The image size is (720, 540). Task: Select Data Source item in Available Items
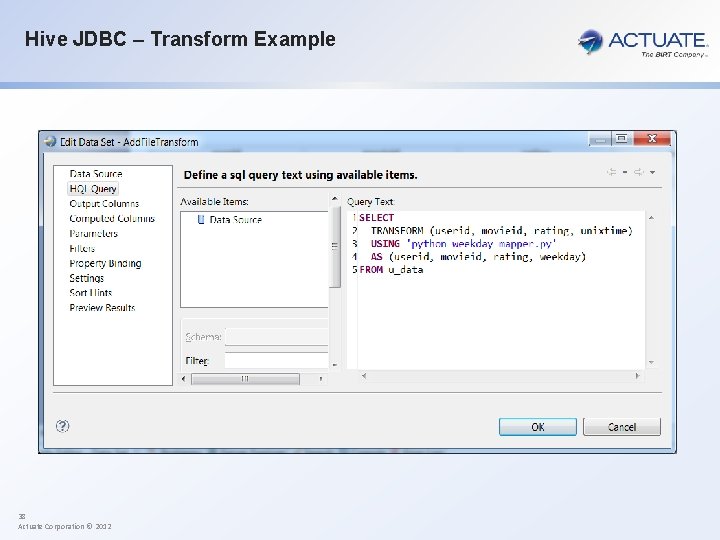point(236,219)
